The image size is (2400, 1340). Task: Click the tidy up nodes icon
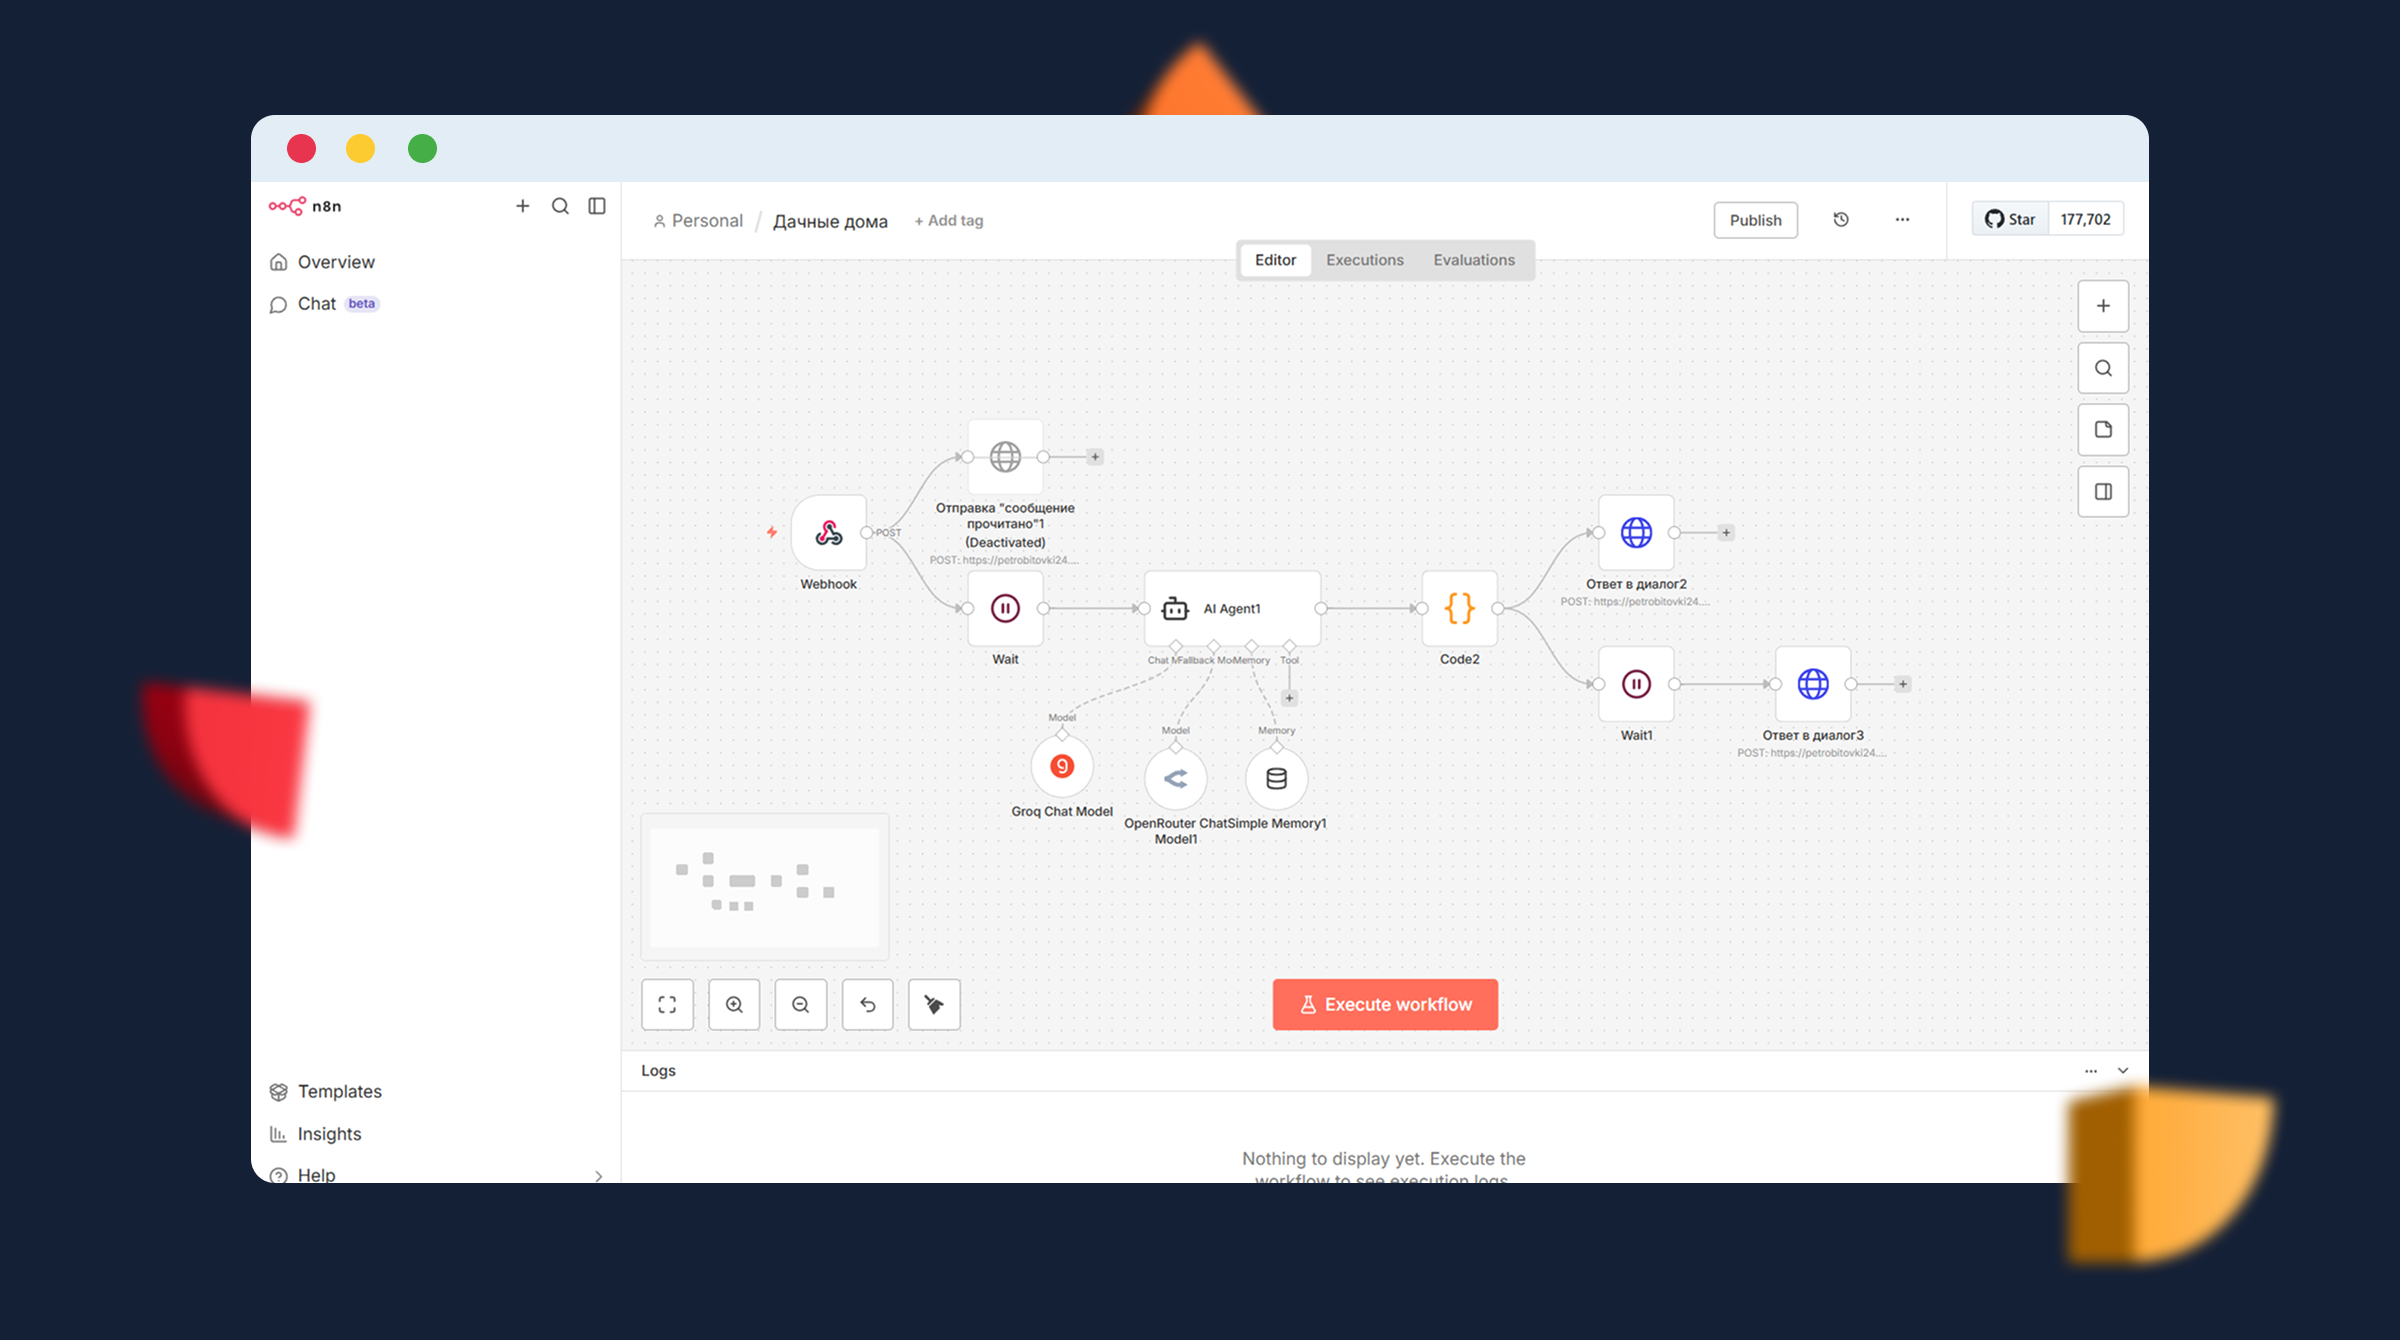(934, 1004)
